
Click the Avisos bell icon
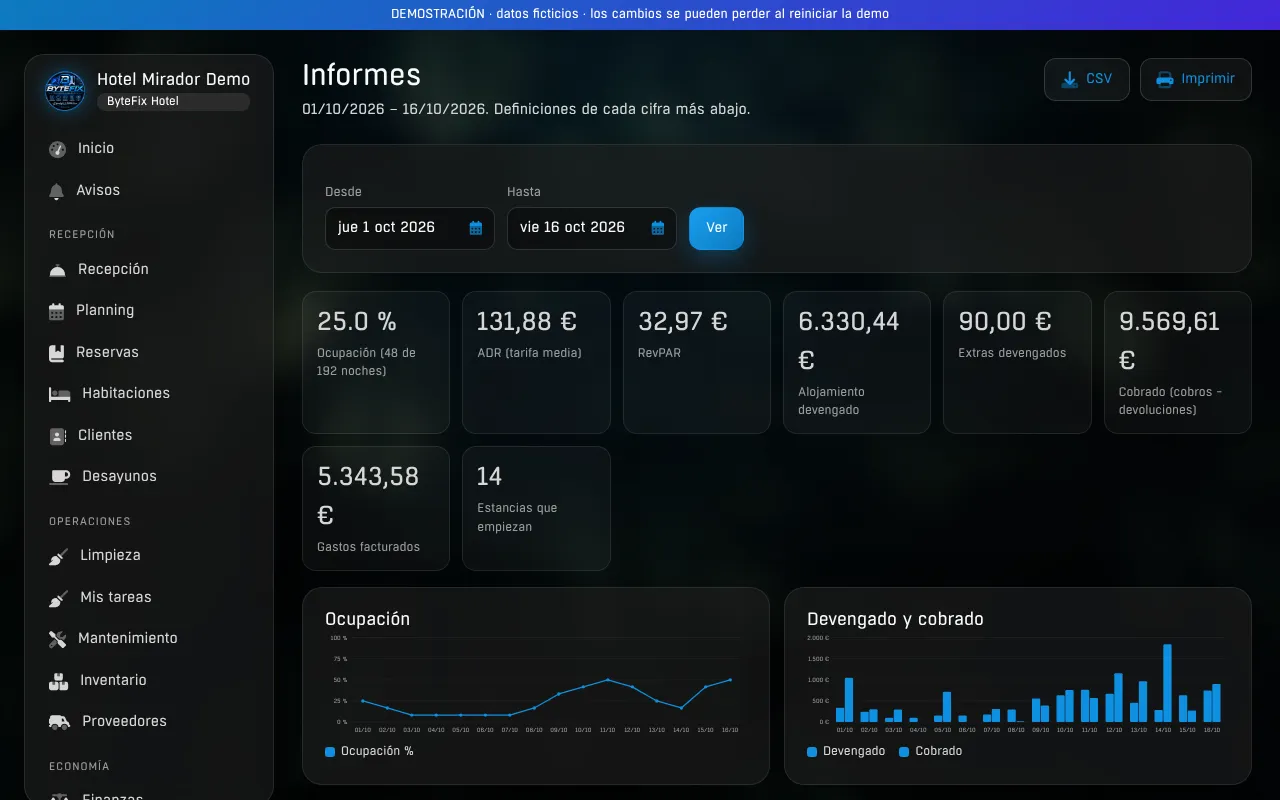[x=57, y=191]
